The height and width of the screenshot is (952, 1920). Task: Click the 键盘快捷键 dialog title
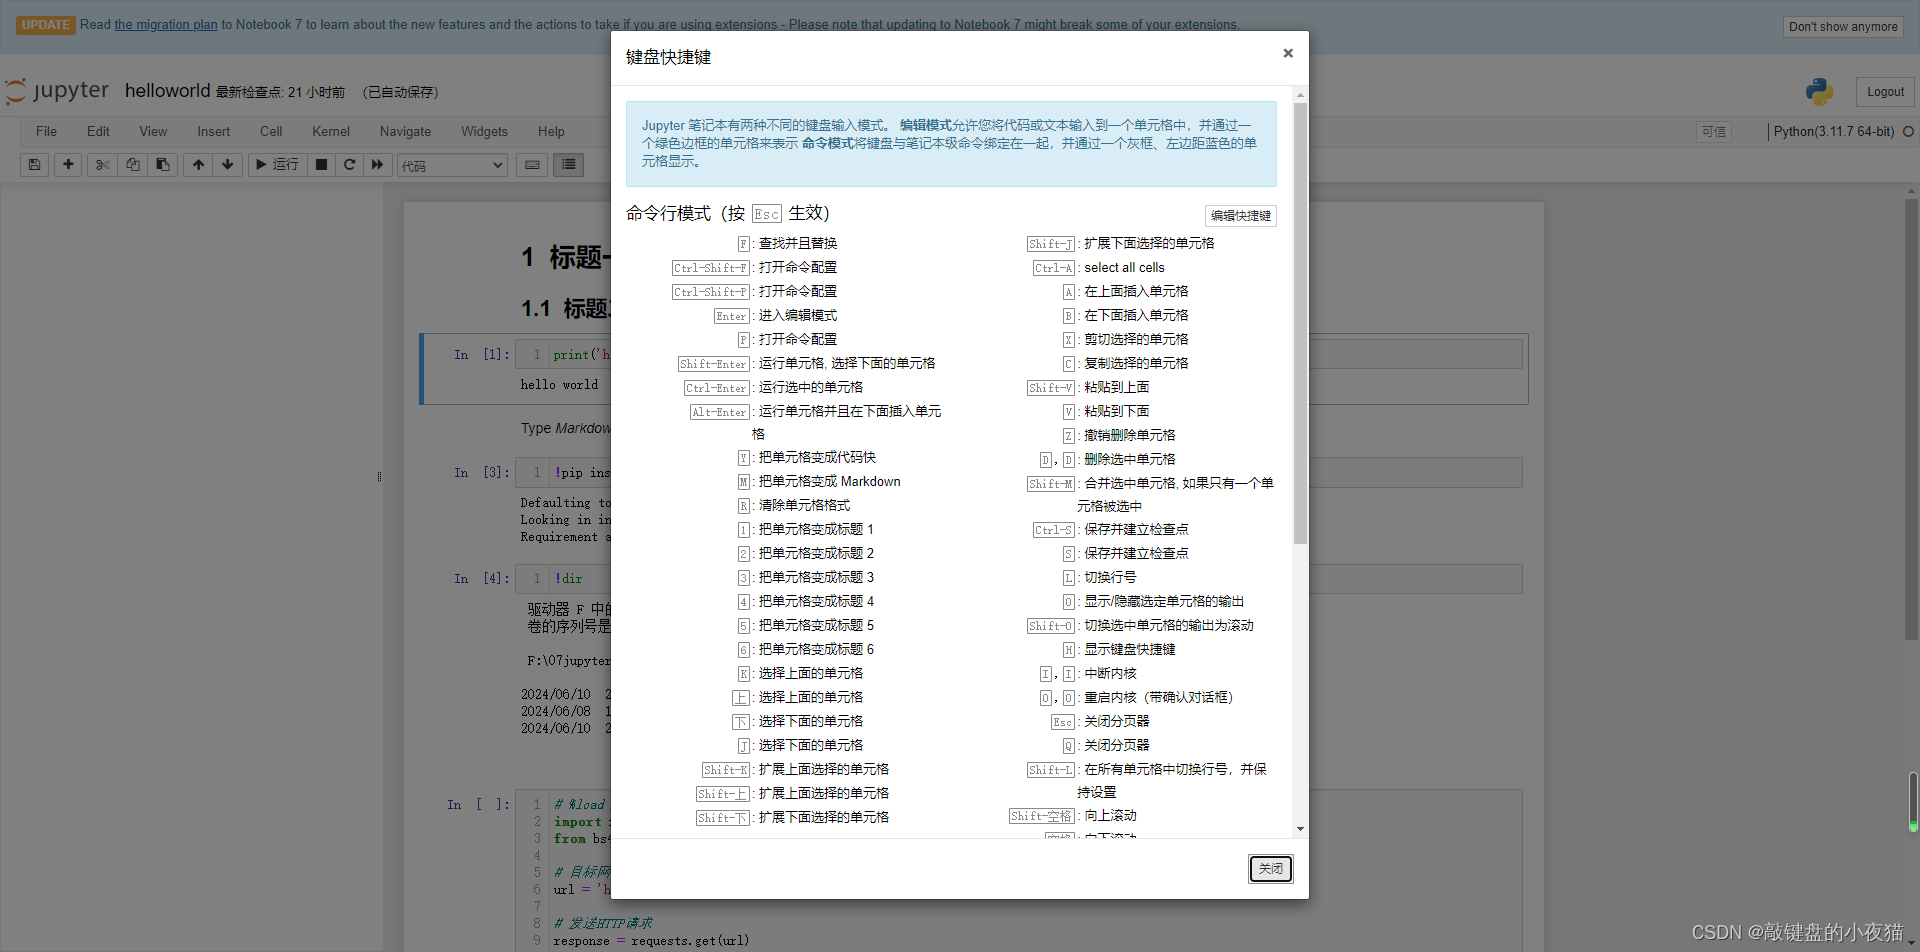click(x=668, y=57)
